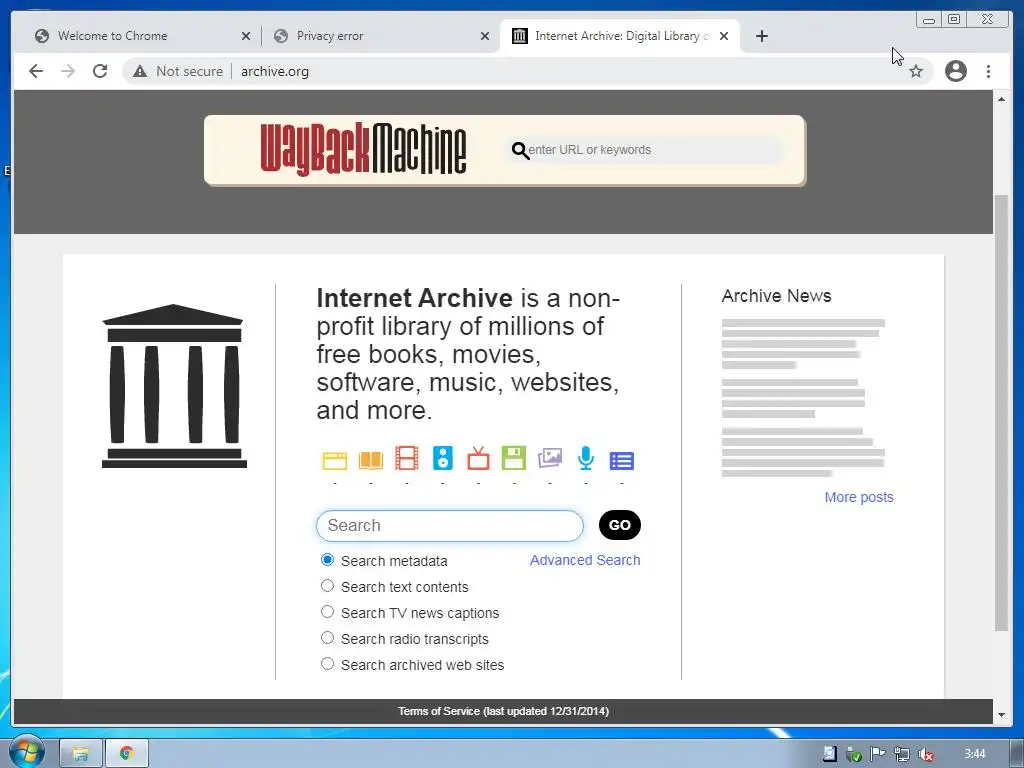Select Search metadata radio button
Image resolution: width=1024 pixels, height=768 pixels.
click(x=327, y=560)
